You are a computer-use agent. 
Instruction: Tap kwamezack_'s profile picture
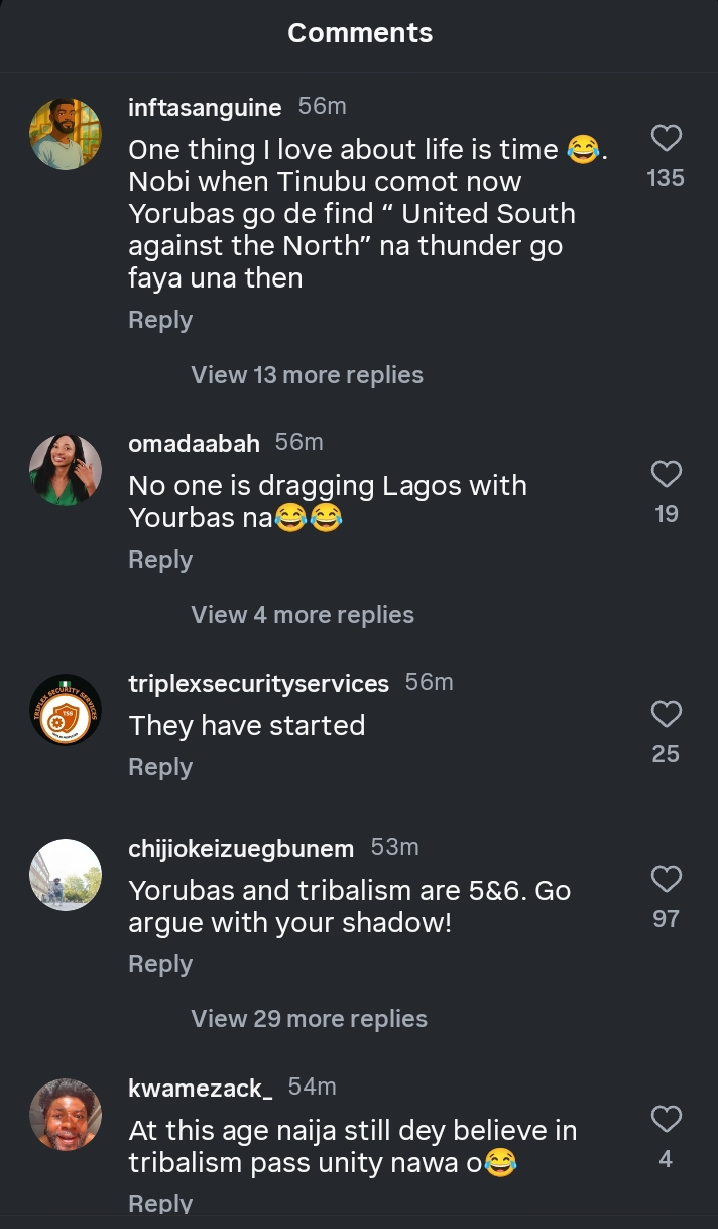tap(66, 1114)
